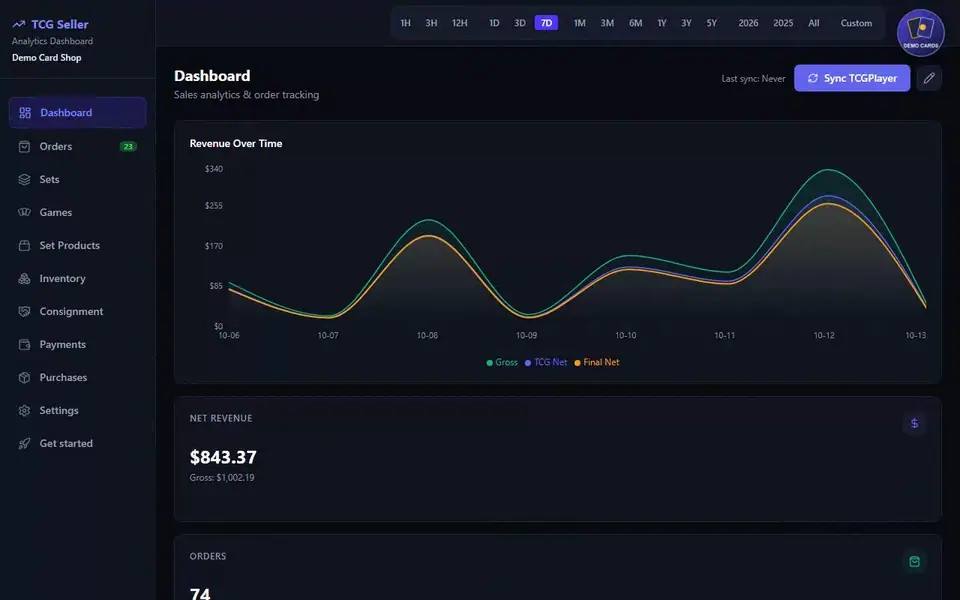Click the Sets layers icon
The width and height of the screenshot is (960, 600).
(24, 179)
